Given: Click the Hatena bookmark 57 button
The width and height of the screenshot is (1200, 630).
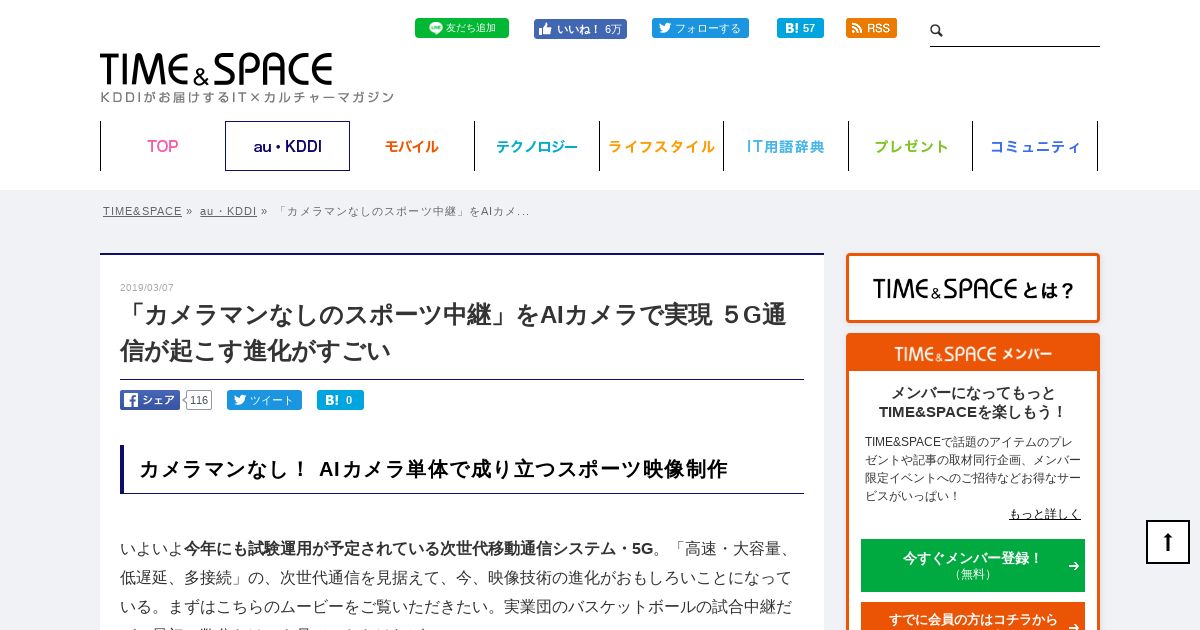Looking at the screenshot, I should 800,28.
